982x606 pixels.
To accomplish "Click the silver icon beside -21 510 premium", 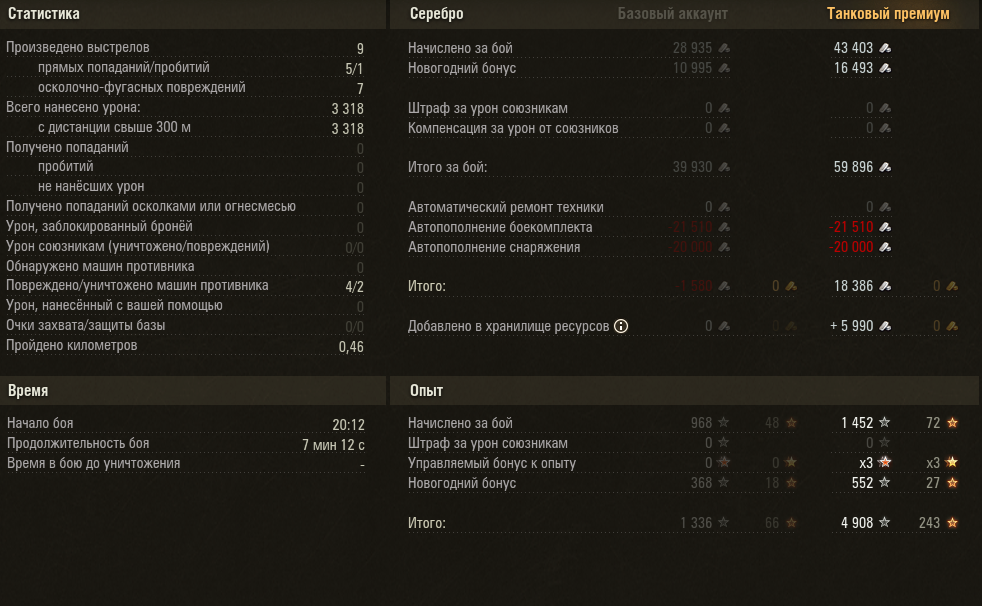I will click(885, 227).
